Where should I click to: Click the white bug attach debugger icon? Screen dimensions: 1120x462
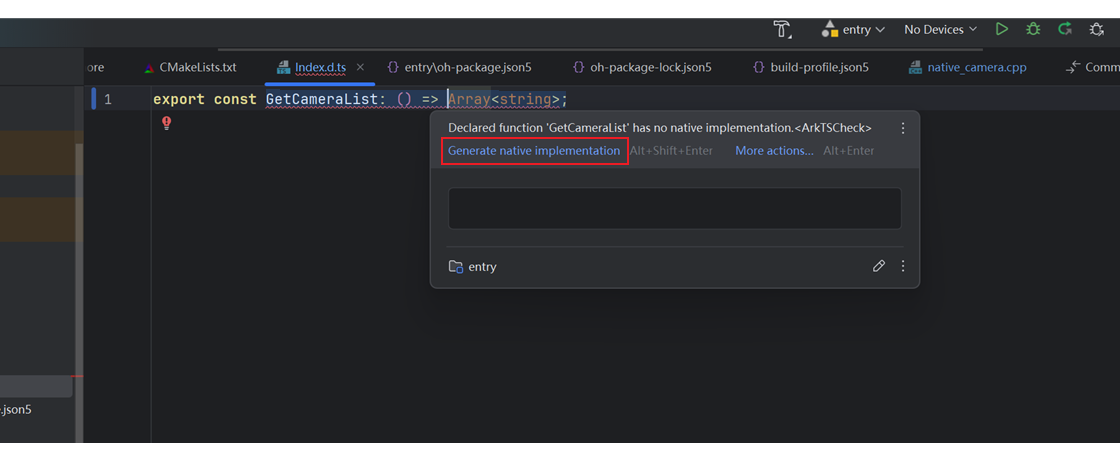pos(1097,30)
